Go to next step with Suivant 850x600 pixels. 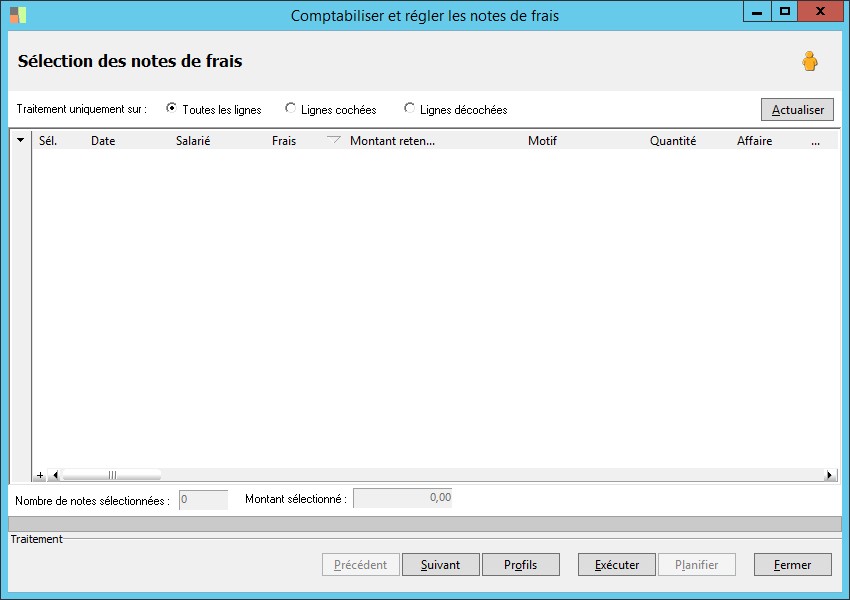click(441, 565)
